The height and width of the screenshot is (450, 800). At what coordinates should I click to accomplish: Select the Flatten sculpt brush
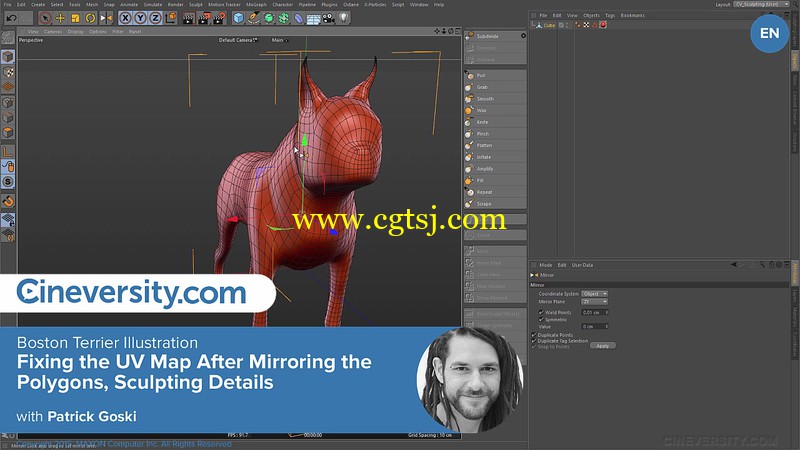(x=495, y=145)
